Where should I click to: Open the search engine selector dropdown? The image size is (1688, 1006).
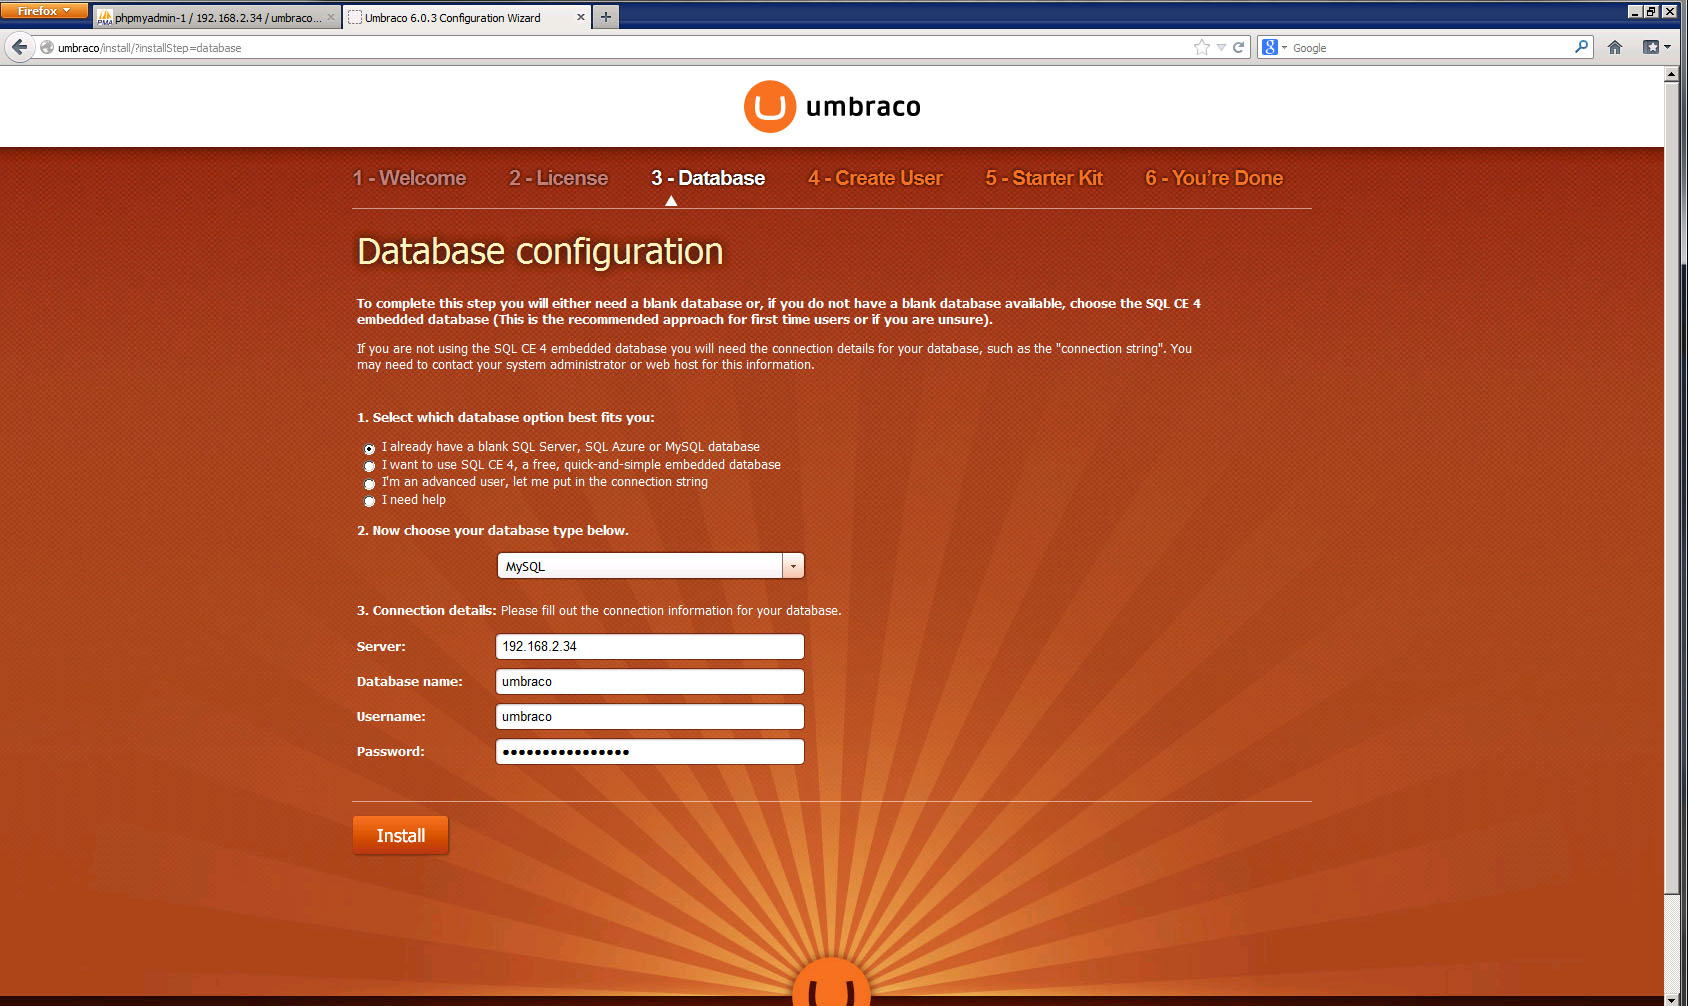[1274, 47]
